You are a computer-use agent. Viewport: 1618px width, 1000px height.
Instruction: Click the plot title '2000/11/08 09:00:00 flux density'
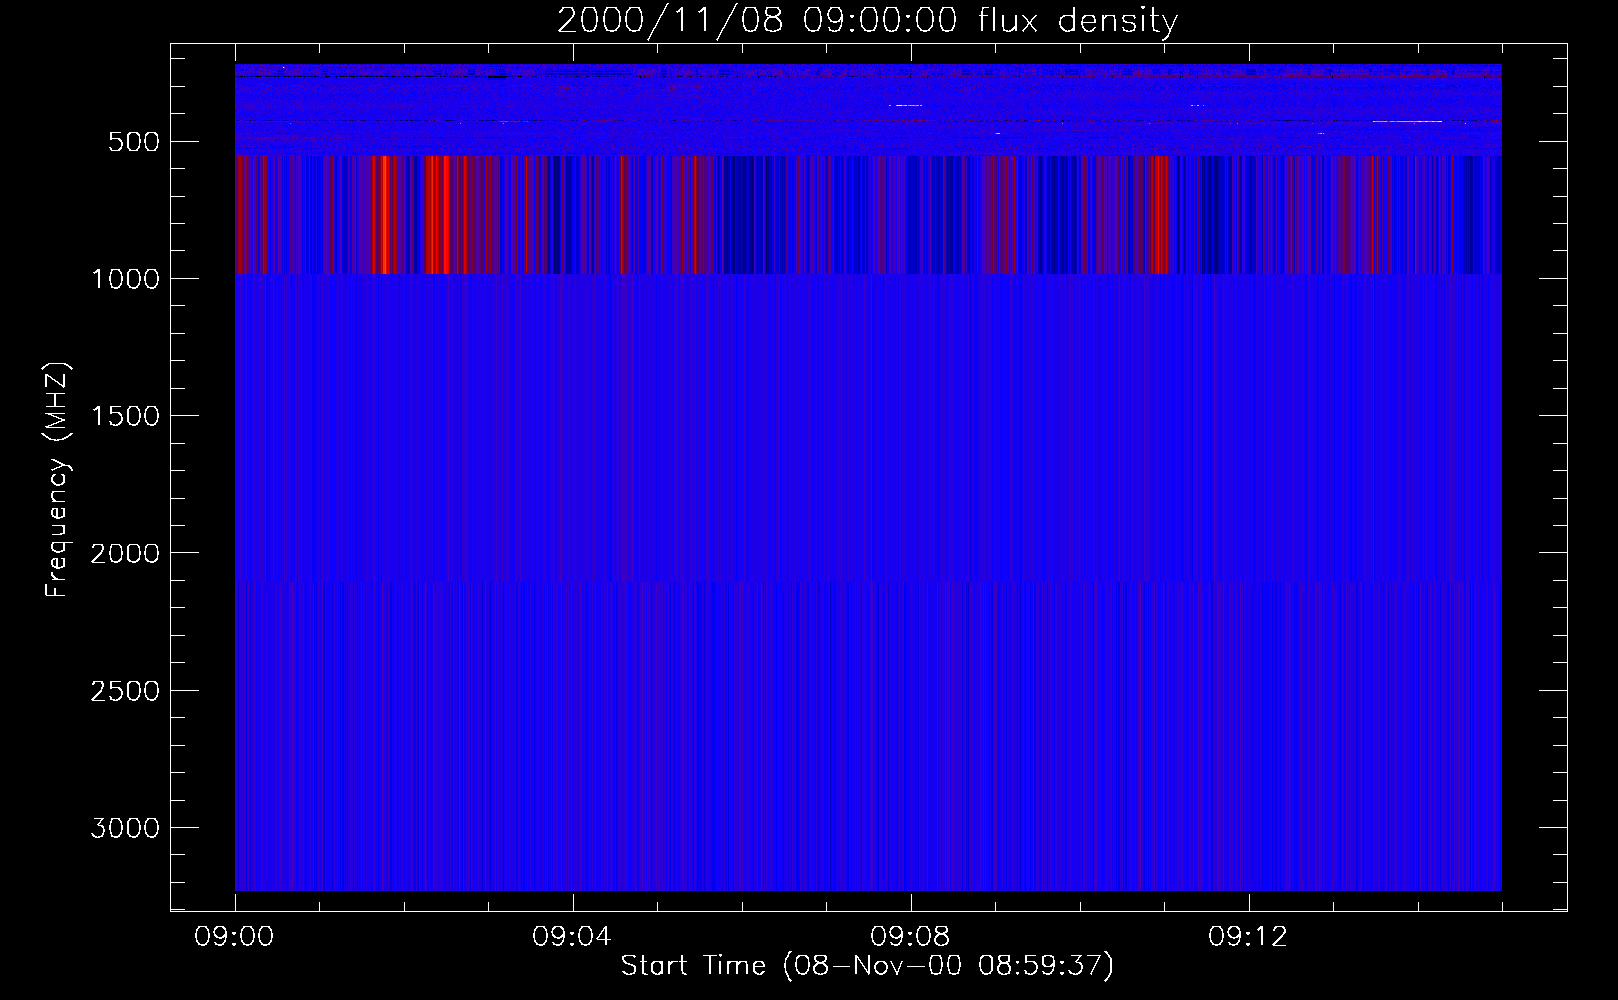867,21
